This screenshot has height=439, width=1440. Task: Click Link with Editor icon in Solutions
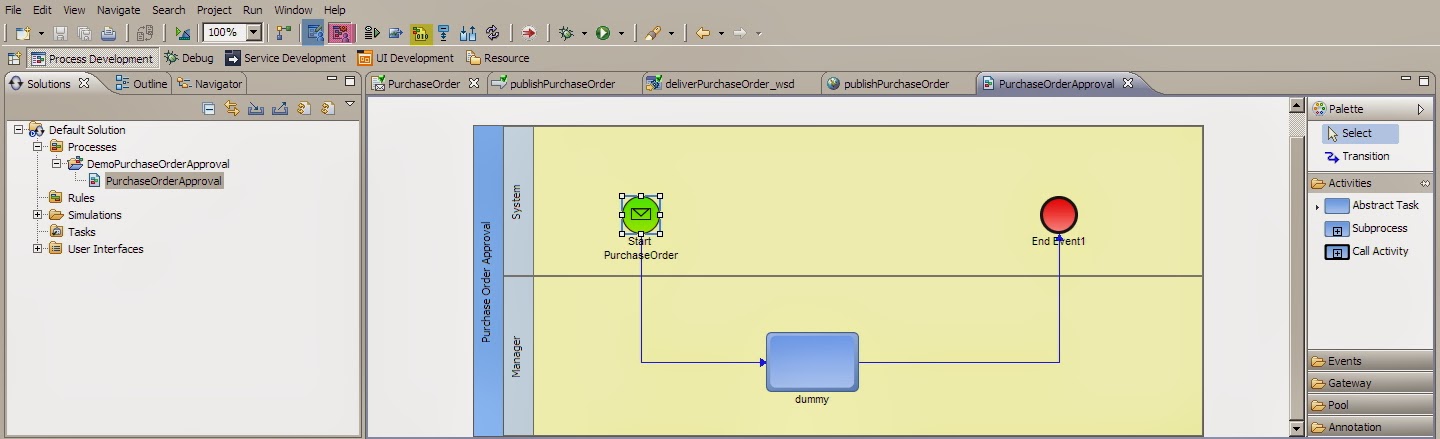pyautogui.click(x=232, y=108)
